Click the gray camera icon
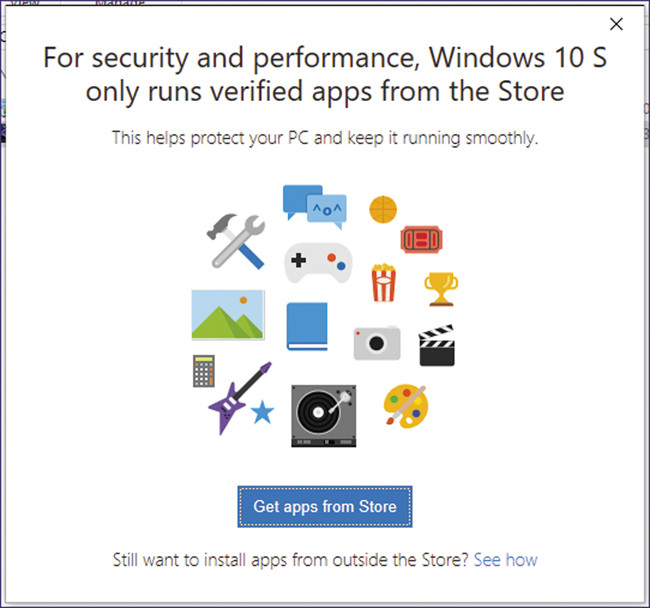The height and width of the screenshot is (608, 650). (x=376, y=343)
